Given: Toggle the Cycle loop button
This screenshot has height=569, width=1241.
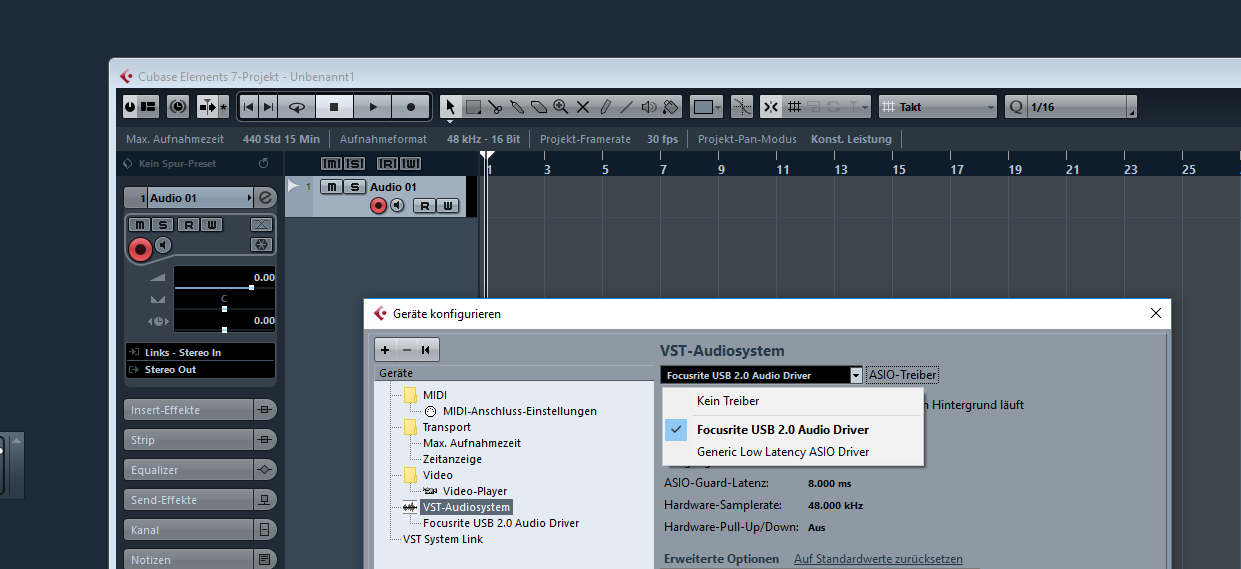Looking at the screenshot, I should (x=297, y=106).
